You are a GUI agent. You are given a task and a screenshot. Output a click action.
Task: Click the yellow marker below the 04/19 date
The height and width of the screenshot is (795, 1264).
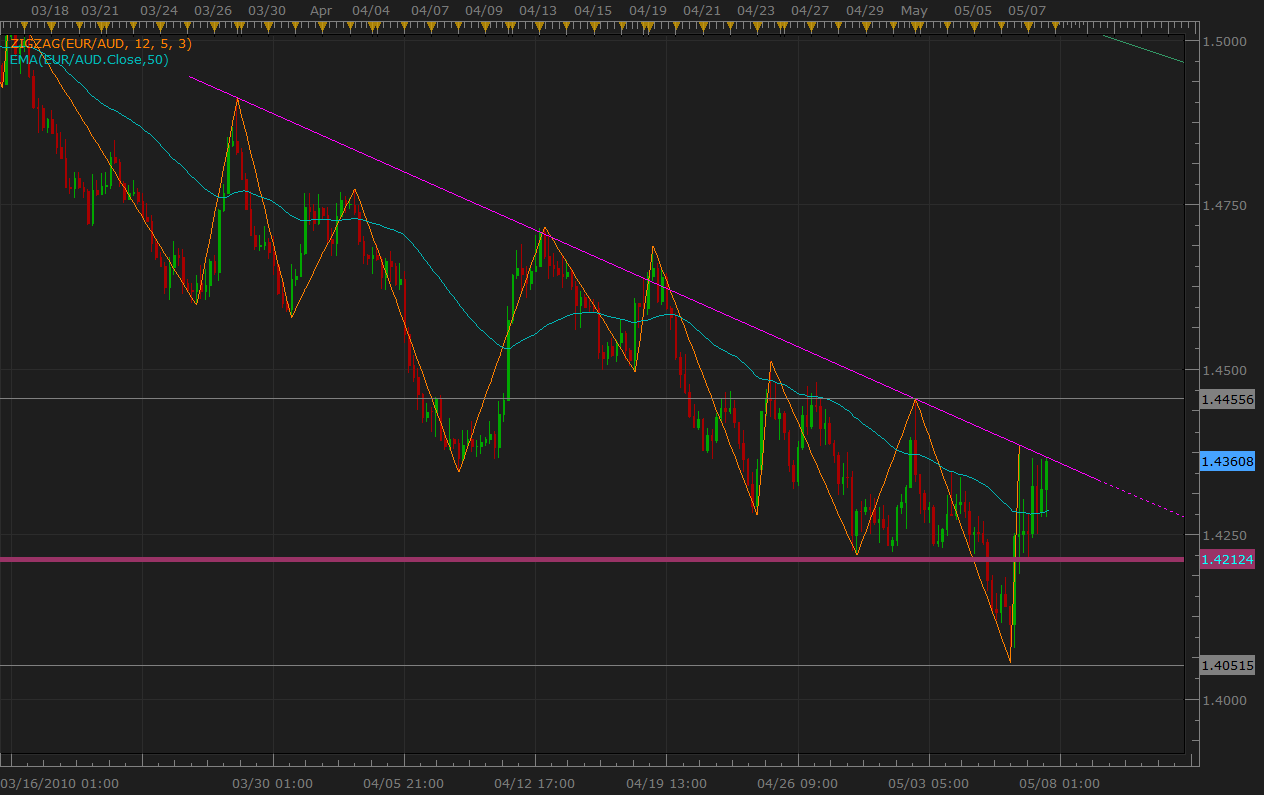[647, 23]
